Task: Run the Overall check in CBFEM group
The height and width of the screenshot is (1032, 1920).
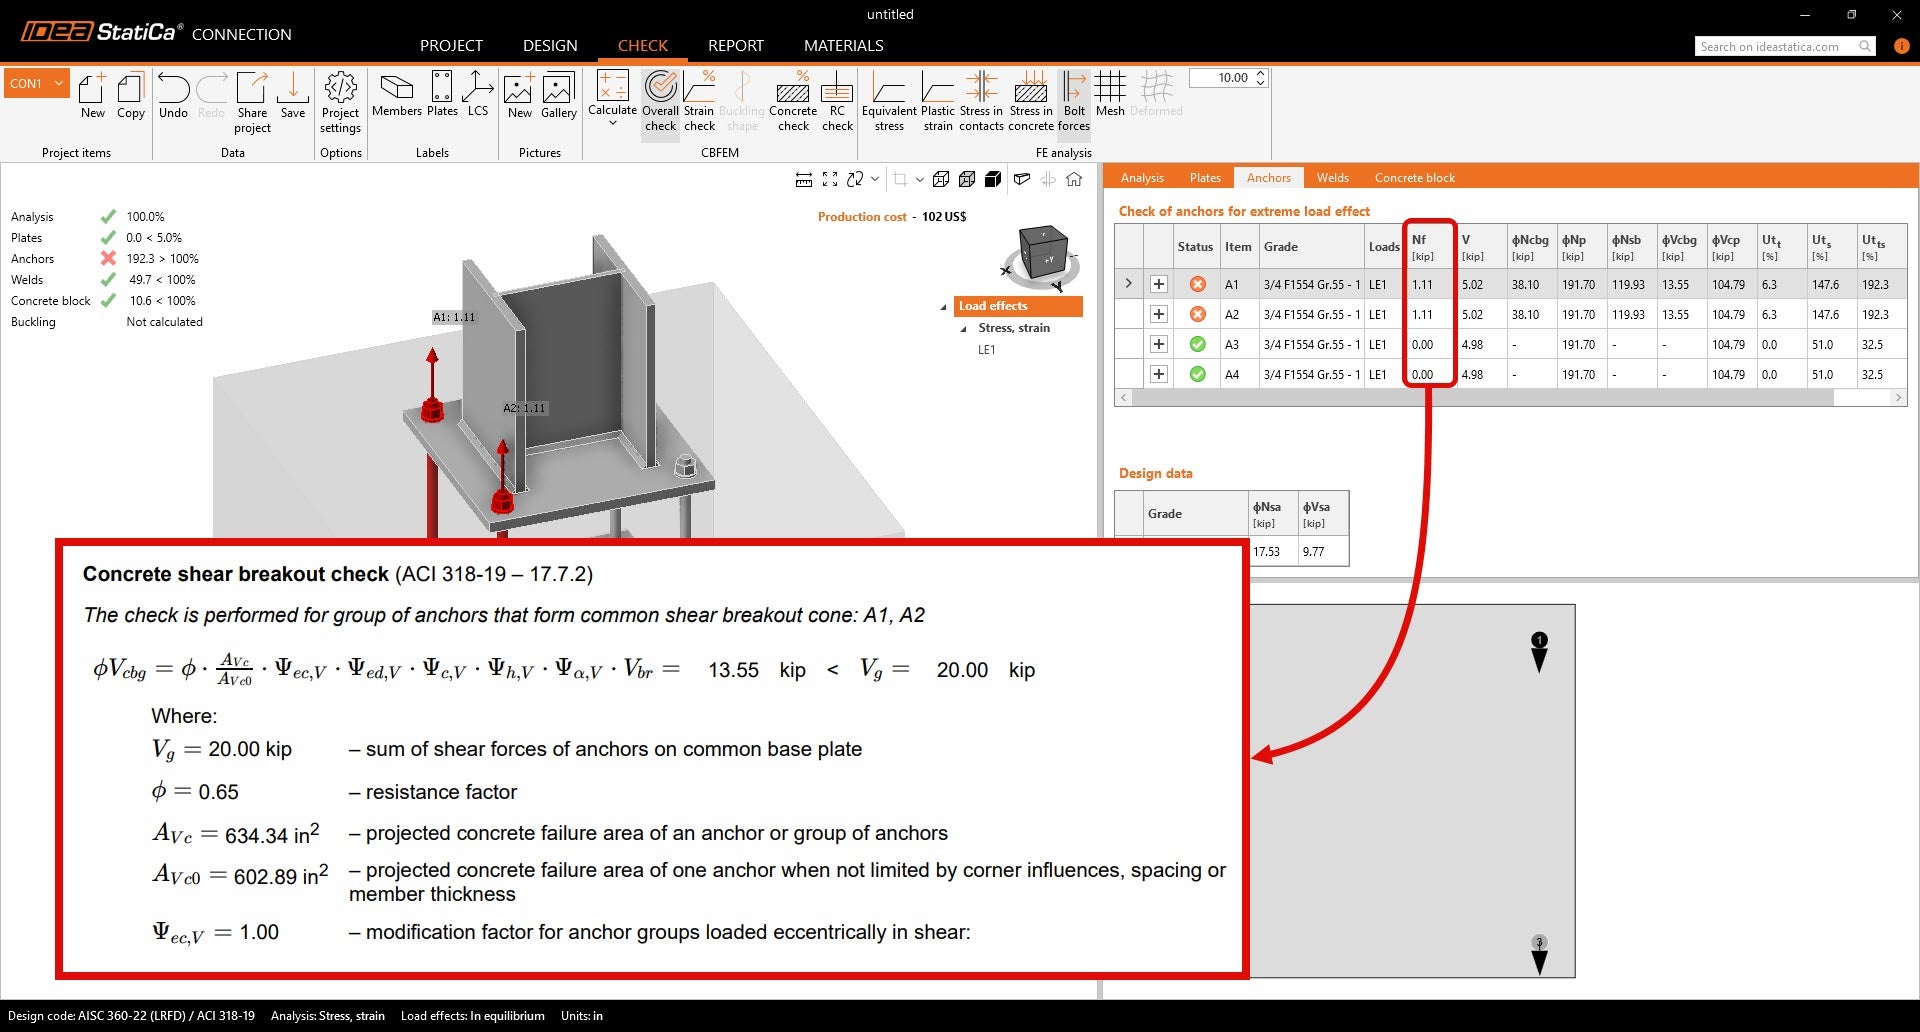Action: click(660, 100)
